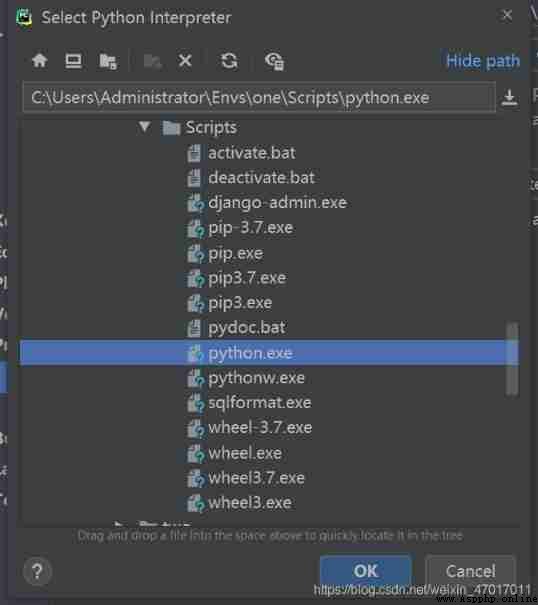Select pip.exe file

tap(225, 253)
